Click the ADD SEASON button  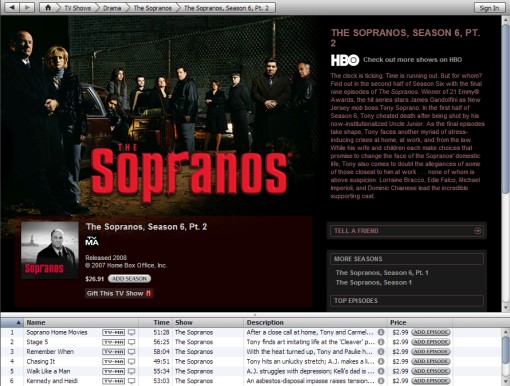(x=129, y=279)
